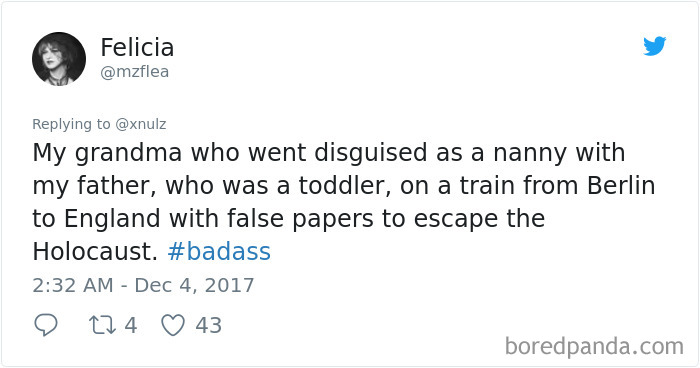The height and width of the screenshot is (368, 700).
Task: Click the Dec 4, 2017 date
Action: [194, 285]
